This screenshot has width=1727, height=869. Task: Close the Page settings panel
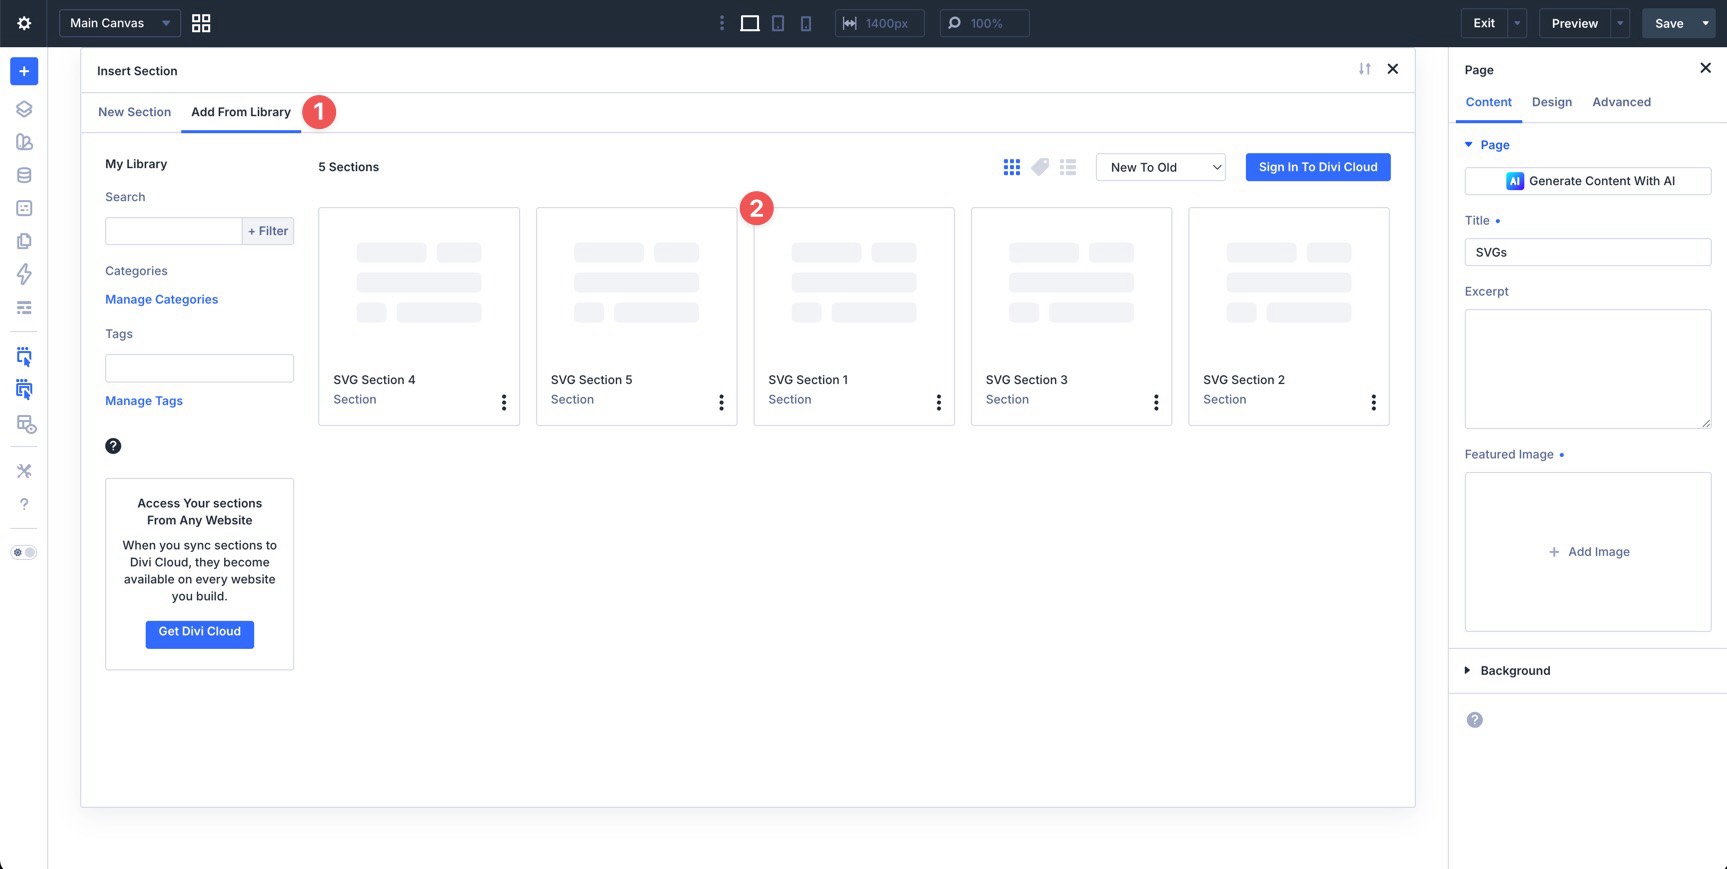click(1706, 68)
